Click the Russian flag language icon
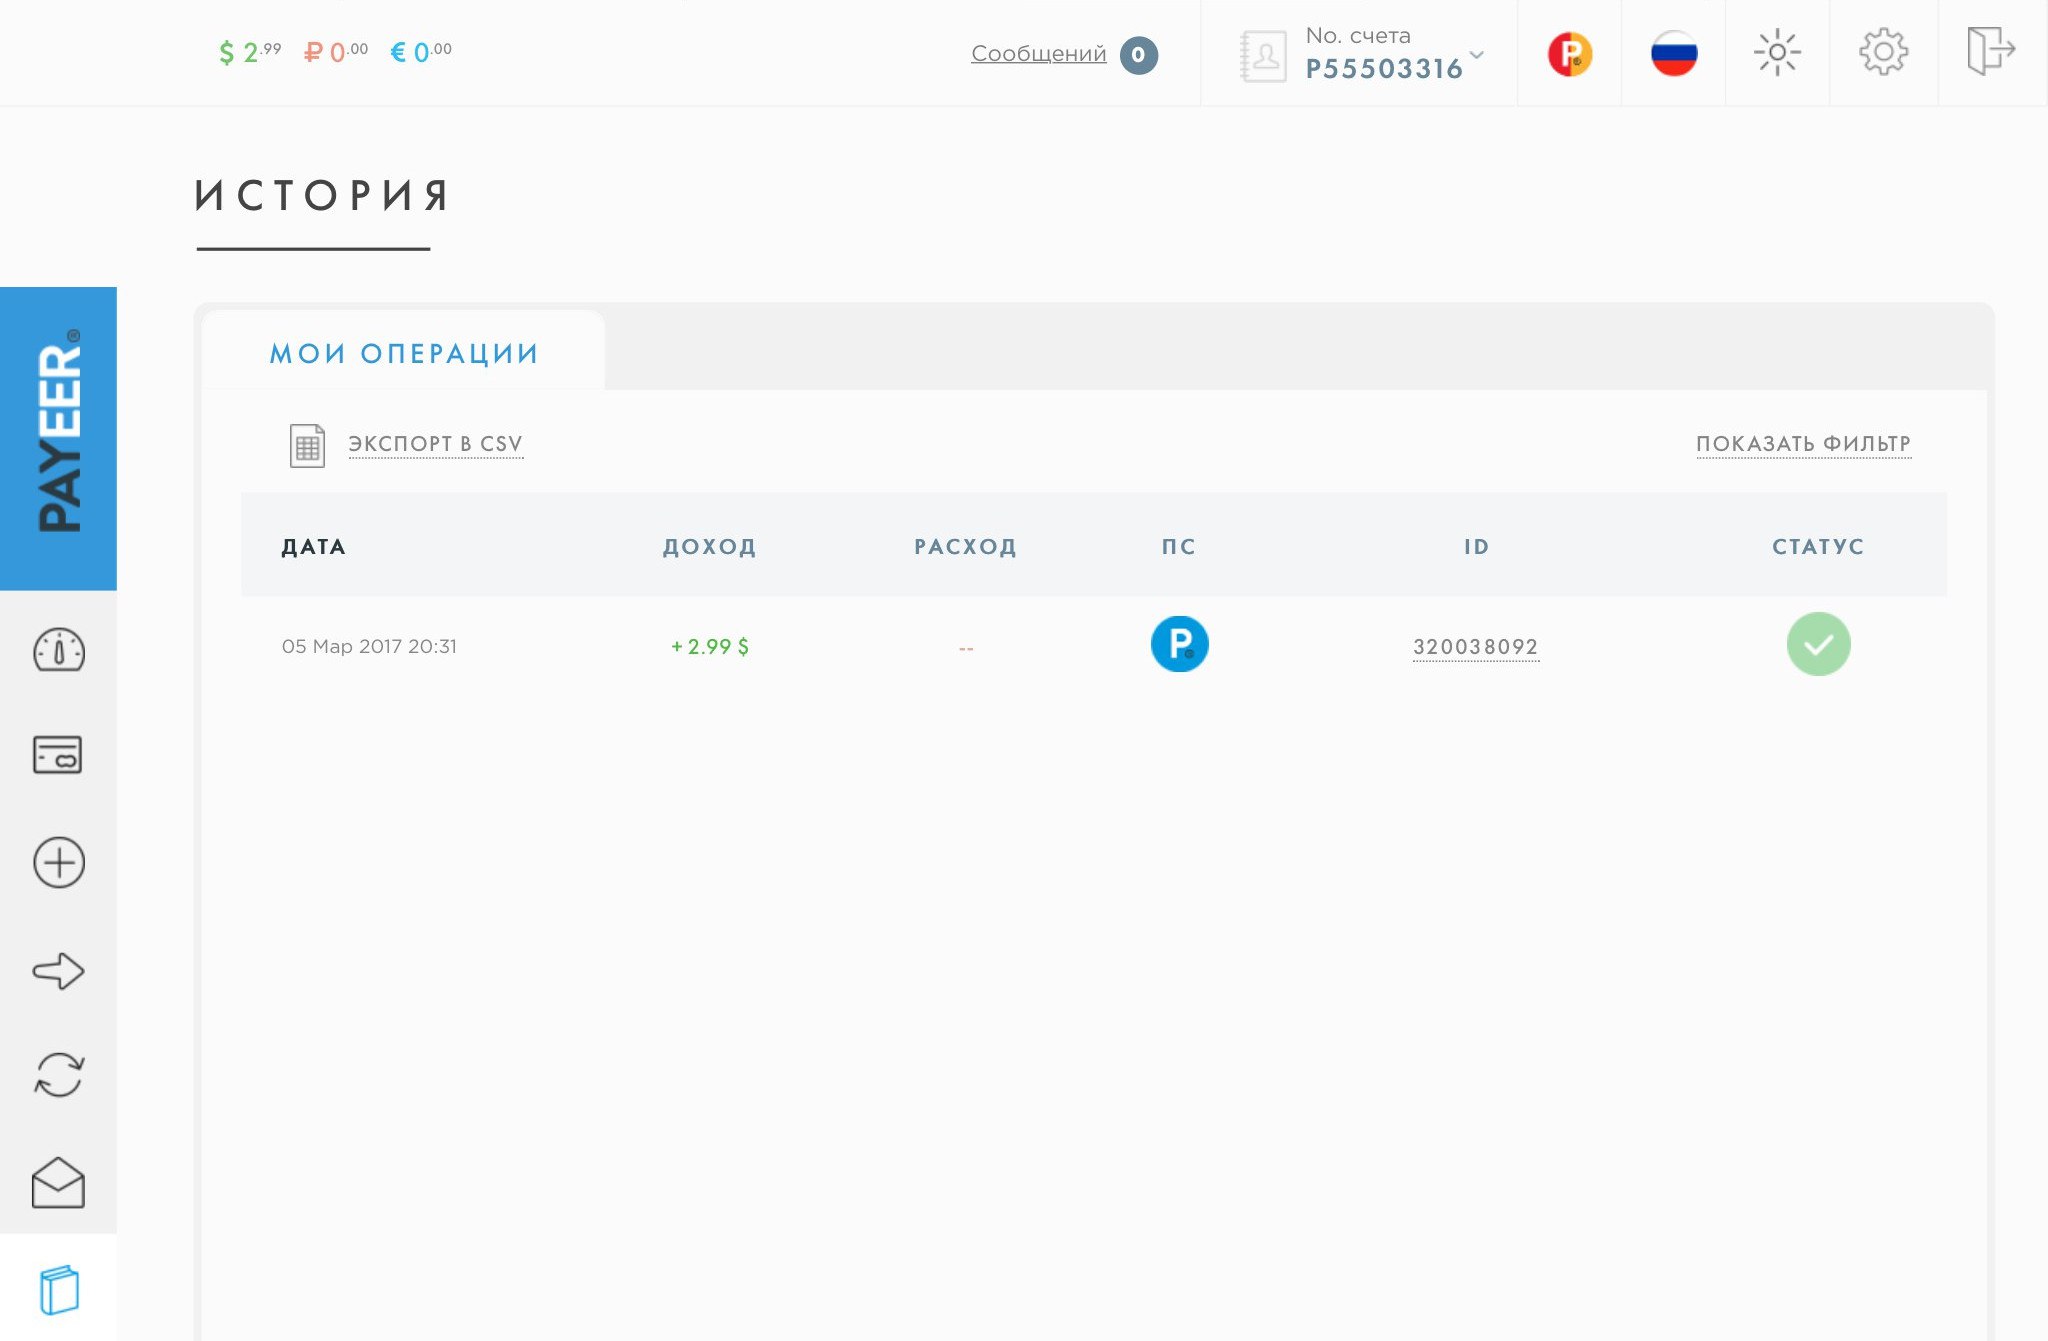This screenshot has height=1341, width=2048. click(x=1674, y=53)
